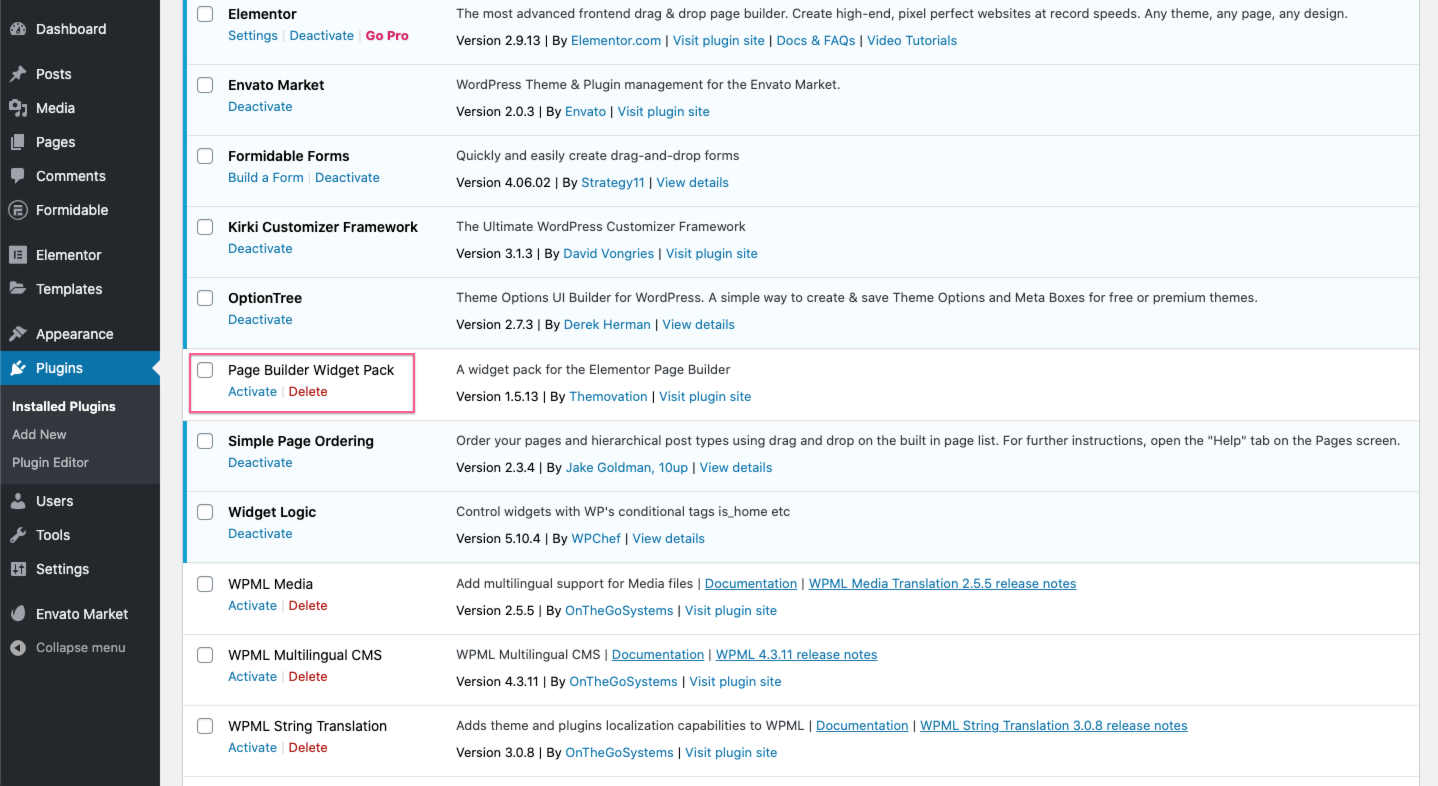Deactivate the Envato Market plugin
The width and height of the screenshot is (1438, 786).
point(260,107)
